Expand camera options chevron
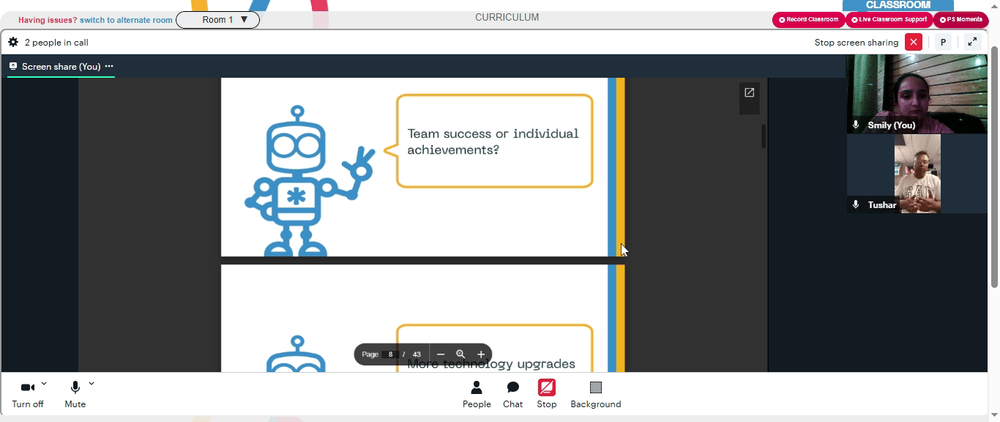 [44, 384]
